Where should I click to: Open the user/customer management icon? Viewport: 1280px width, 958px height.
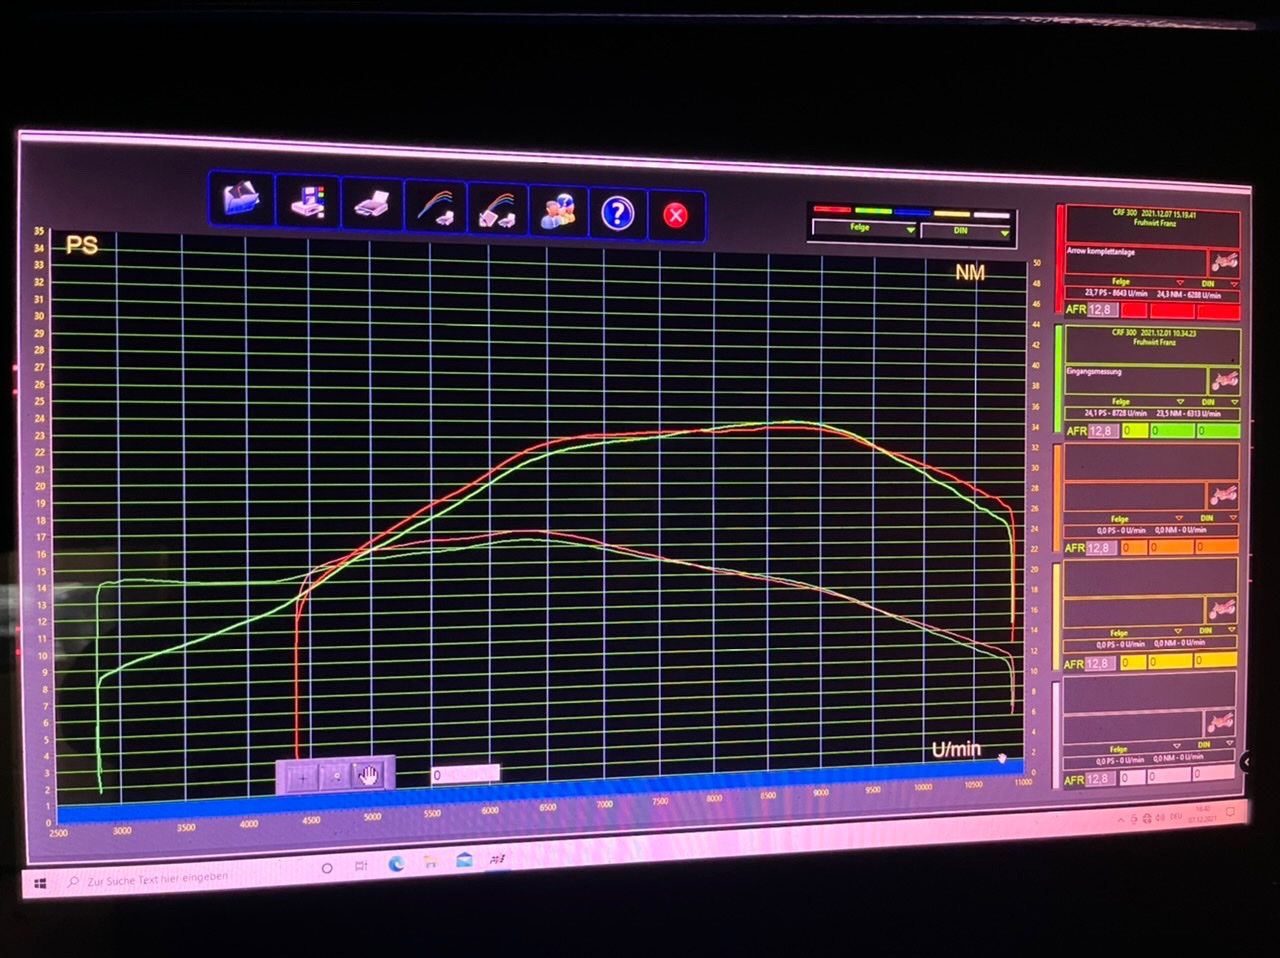[558, 212]
